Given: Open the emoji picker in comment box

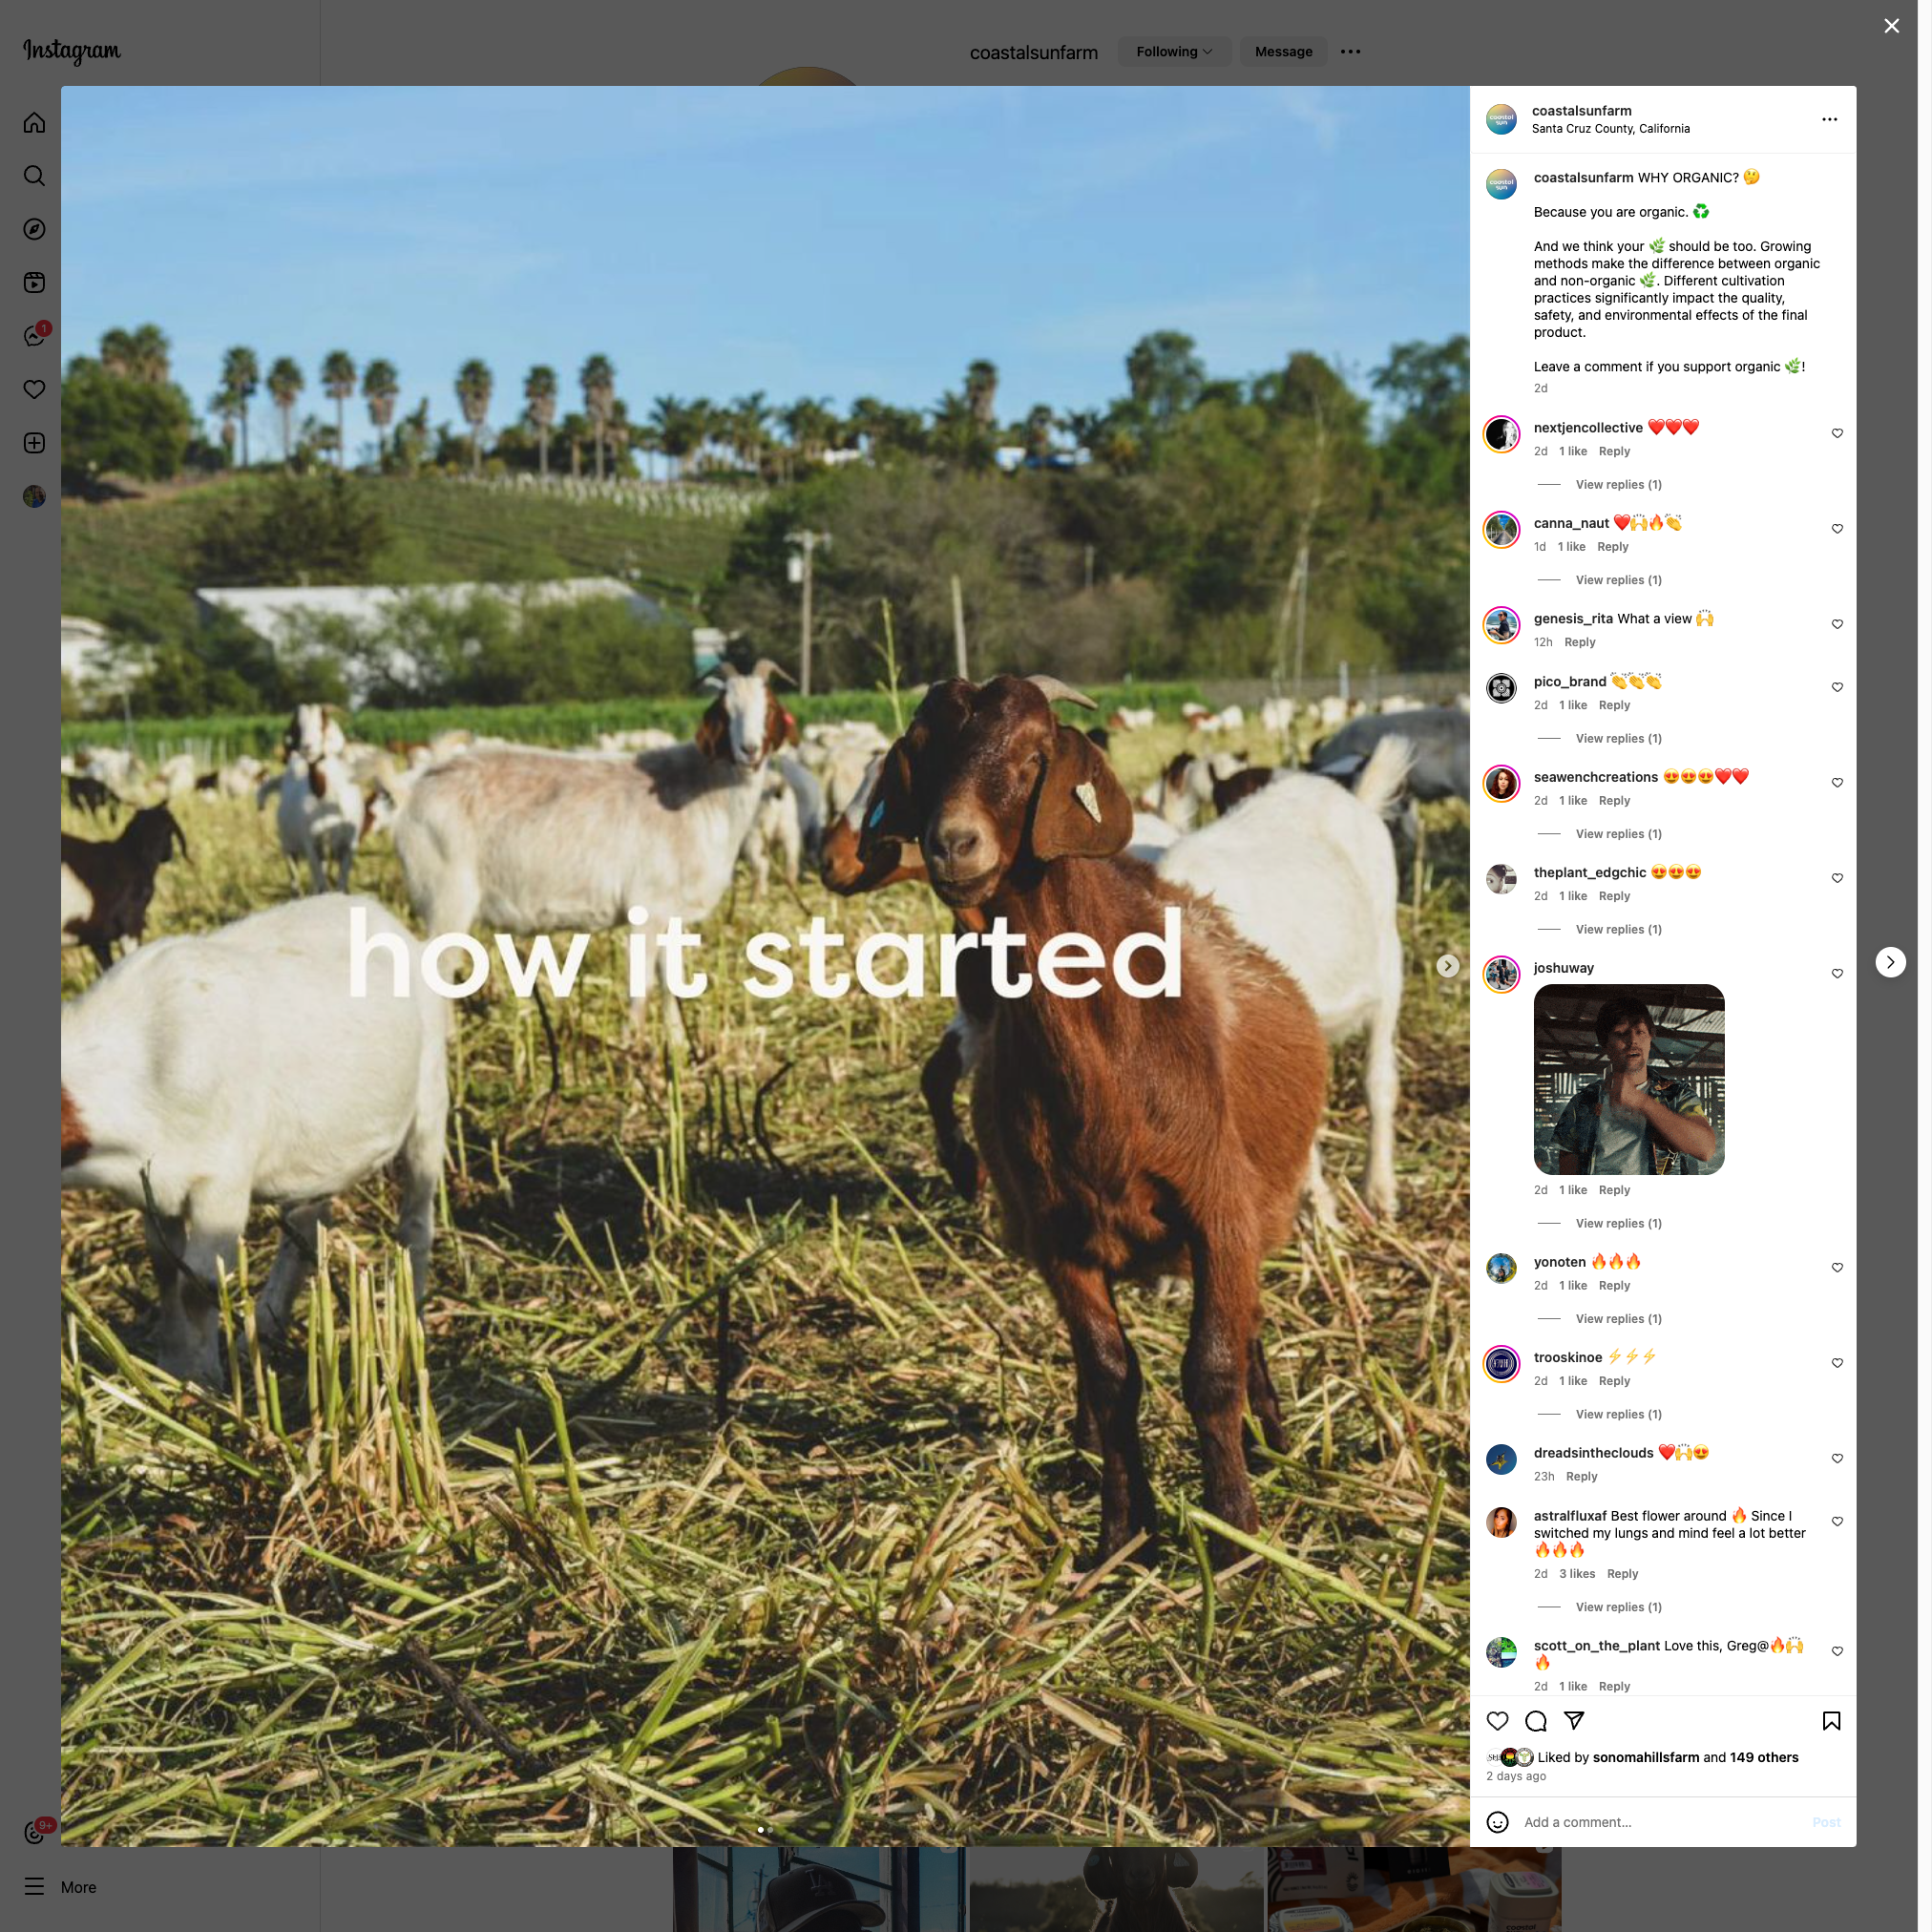Looking at the screenshot, I should pos(1497,1822).
